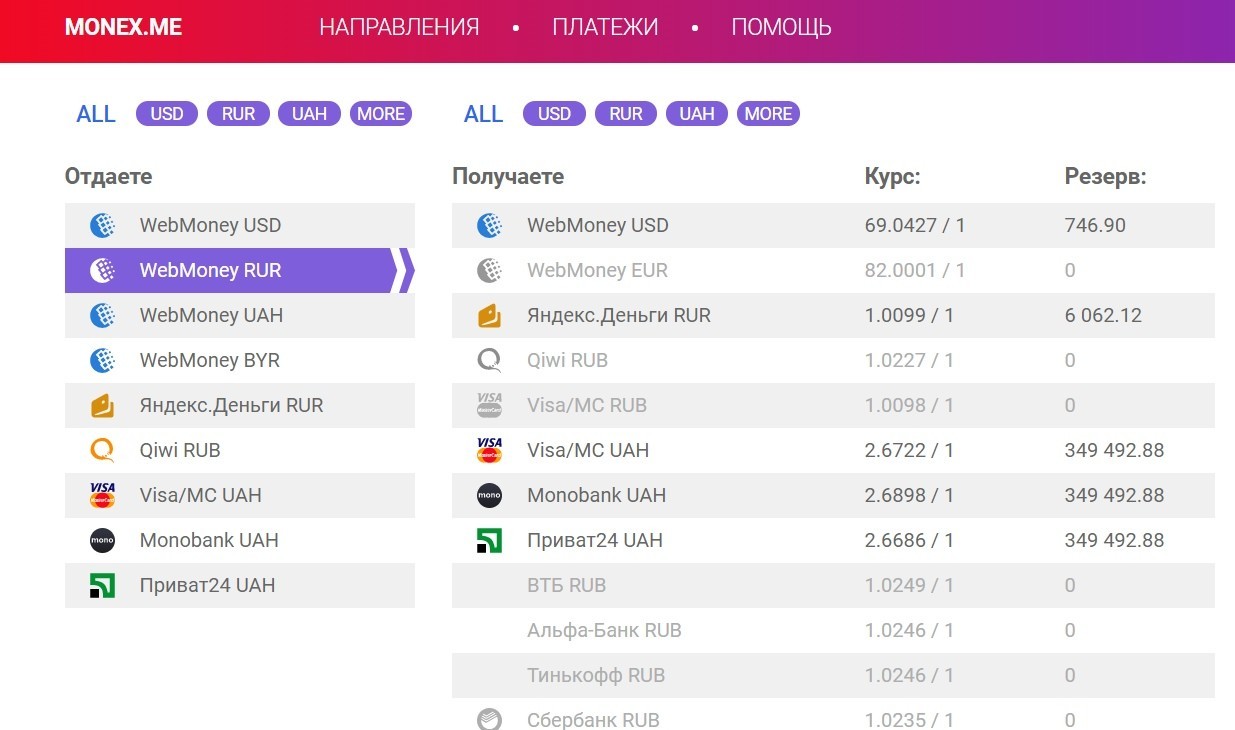Click the WebMoney UAH icon in Отдаете list
Viewport: 1235px width, 730px height.
(102, 315)
